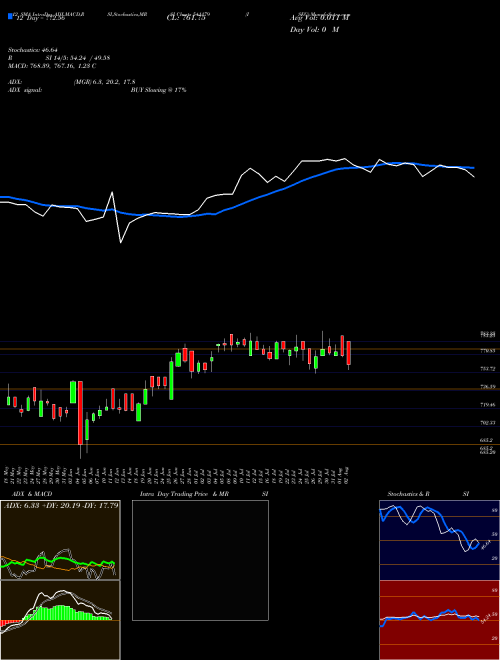The width and height of the screenshot is (500, 660).
Task: Click the MACD histogram mini chart
Action: pos(60,620)
